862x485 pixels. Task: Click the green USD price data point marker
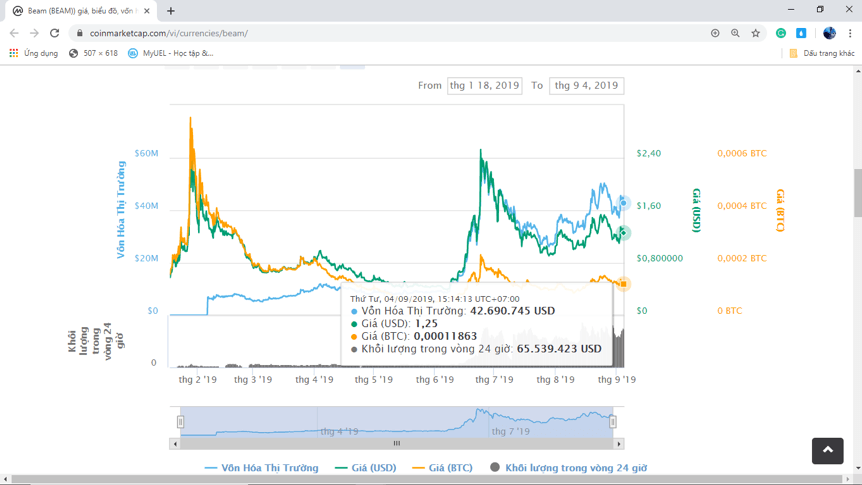tap(623, 233)
